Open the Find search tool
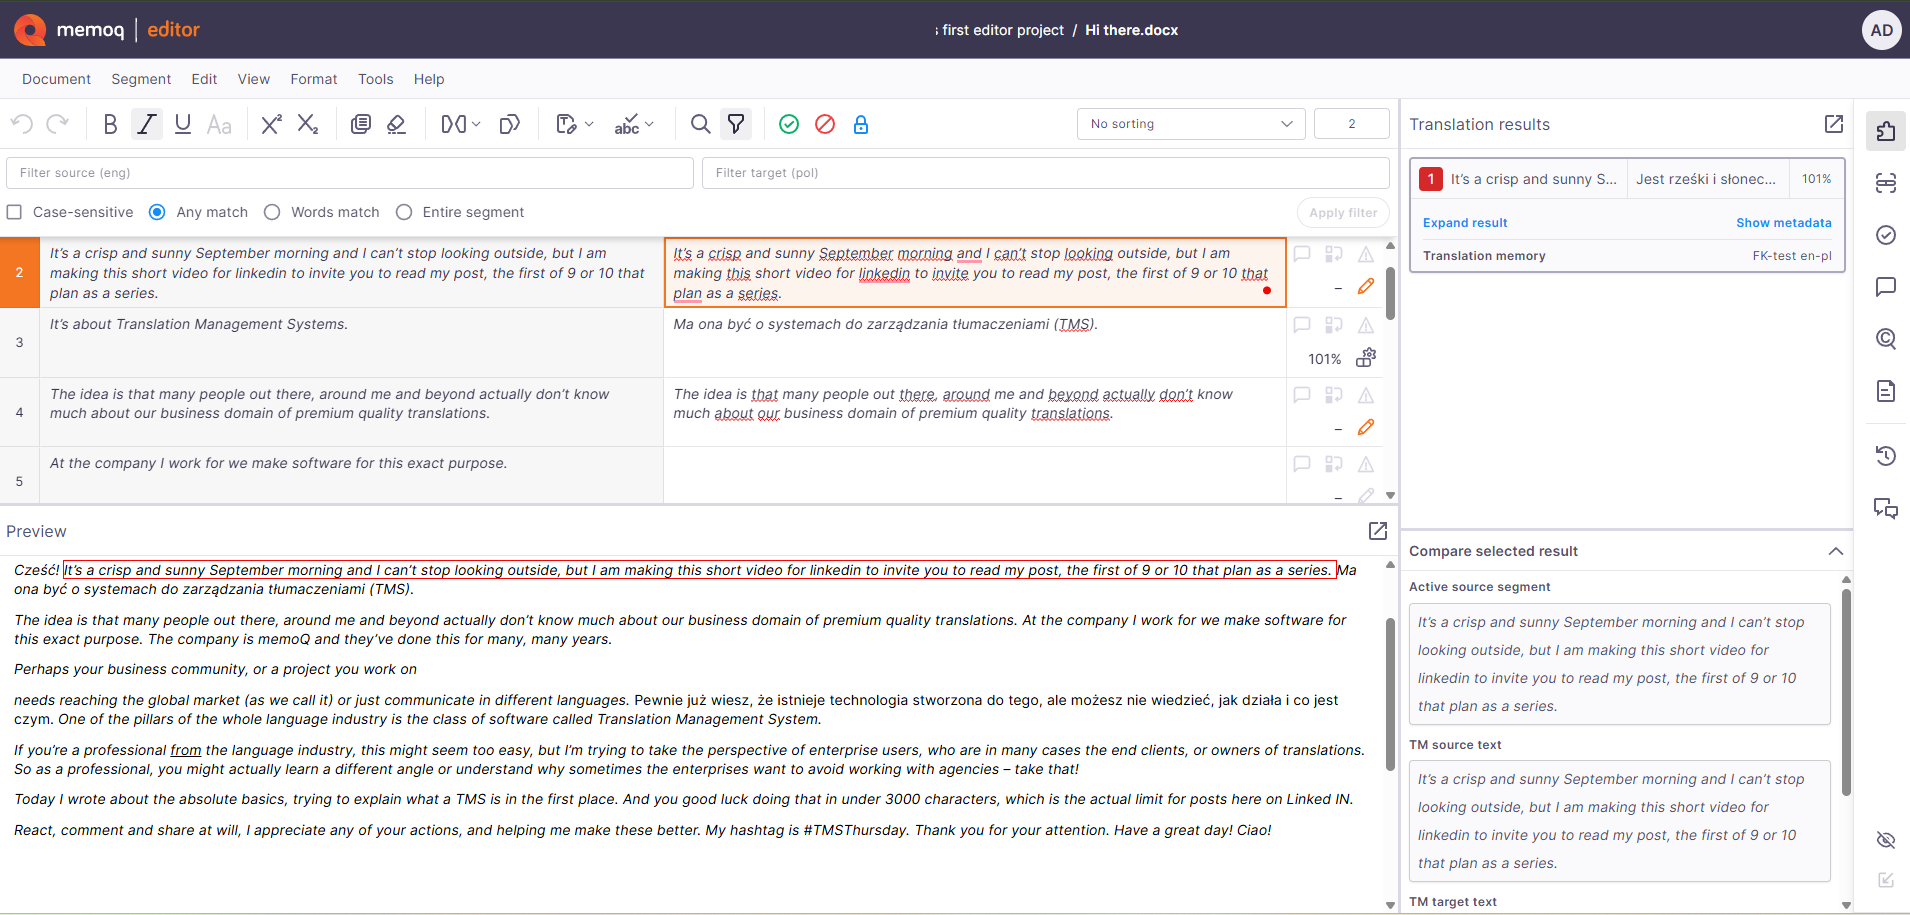The width and height of the screenshot is (1910, 915). pyautogui.click(x=700, y=124)
